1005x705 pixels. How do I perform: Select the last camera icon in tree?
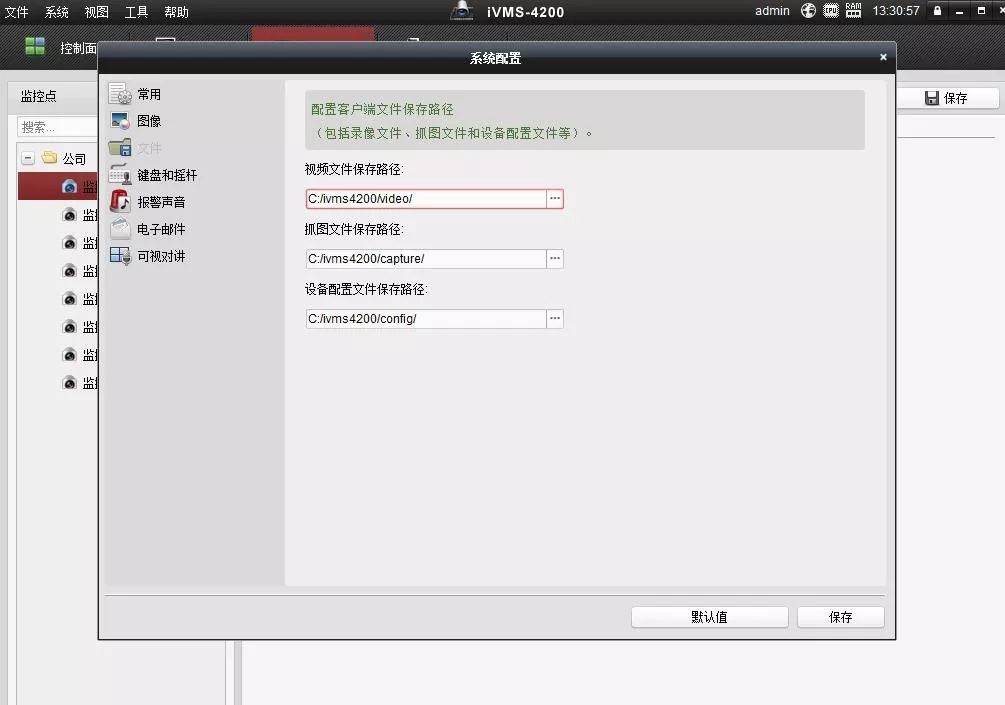pos(69,383)
